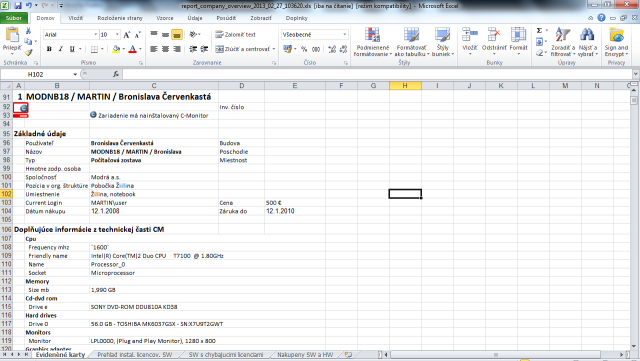Switch to Vložiť ribbon tab
This screenshot has height=361, width=640.
pyautogui.click(x=76, y=18)
